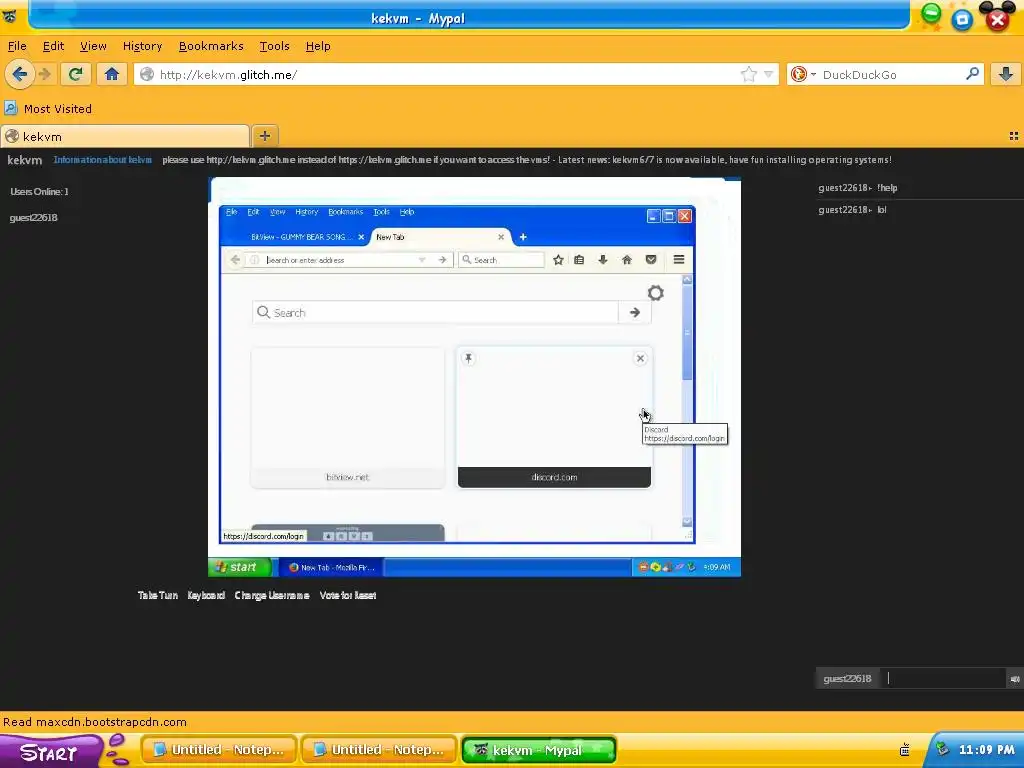Open the bitview.net top site tile
1024x768 pixels.
tap(347, 417)
